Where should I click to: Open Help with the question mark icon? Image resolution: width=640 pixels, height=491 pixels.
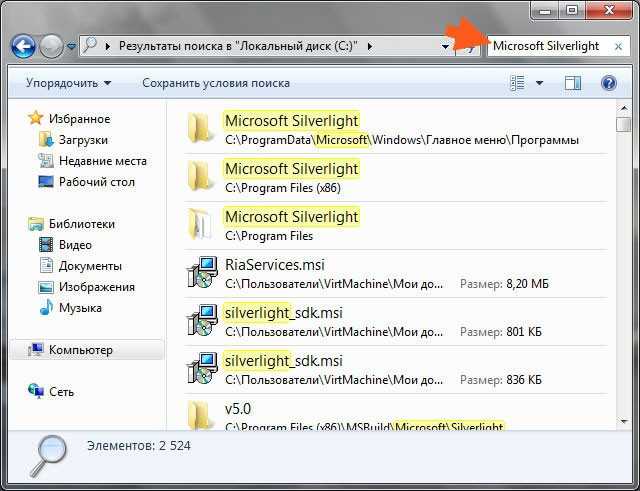click(609, 83)
